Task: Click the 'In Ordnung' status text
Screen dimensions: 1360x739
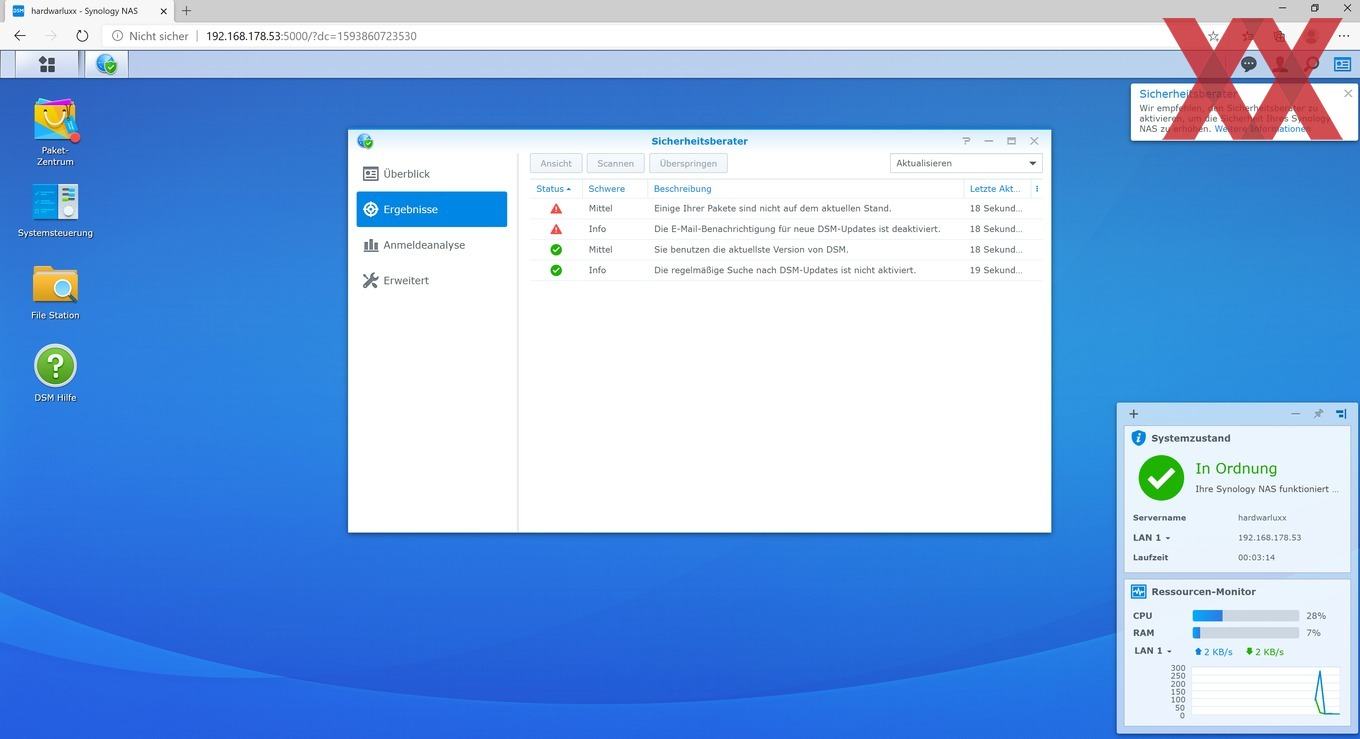Action: [x=1236, y=468]
